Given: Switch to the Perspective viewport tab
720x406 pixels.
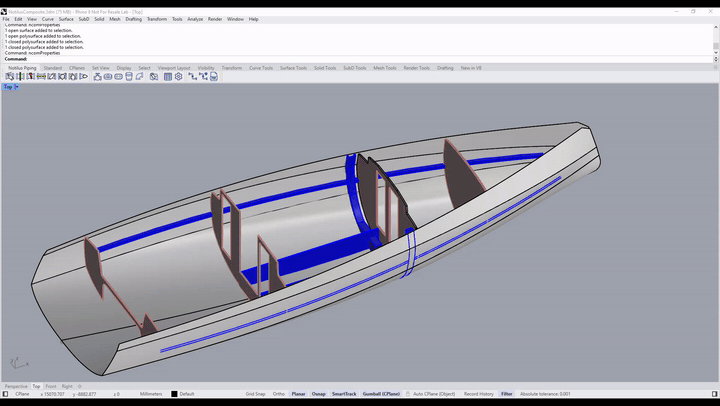Looking at the screenshot, I should pos(16,386).
